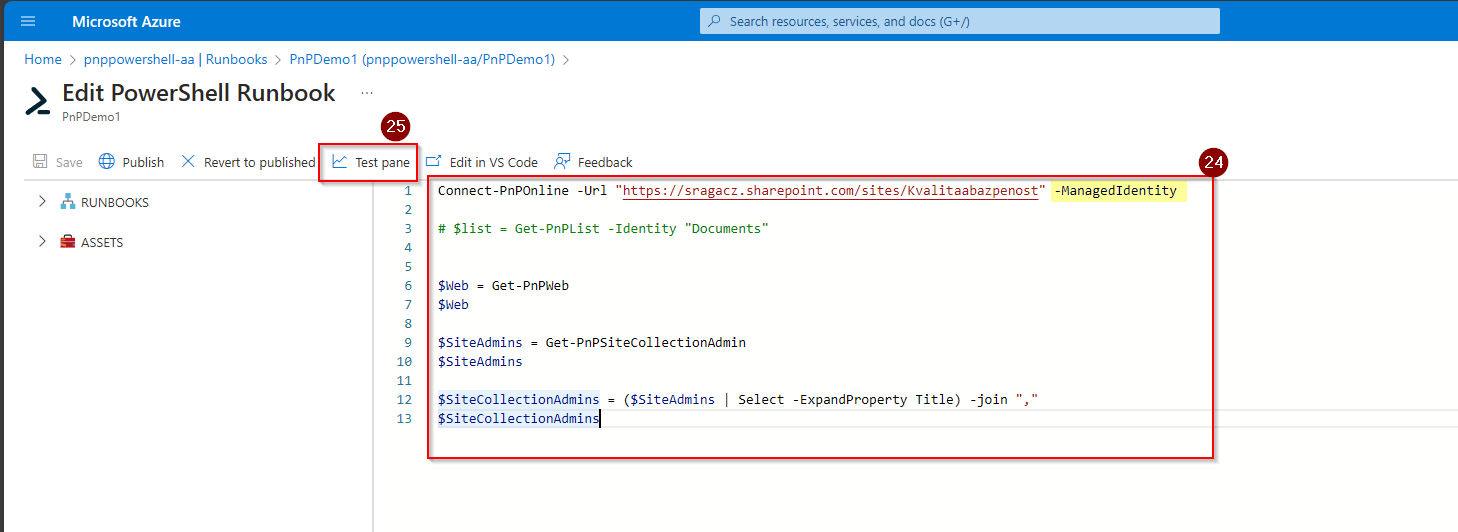Go to Home breadcrumb

pos(43,60)
